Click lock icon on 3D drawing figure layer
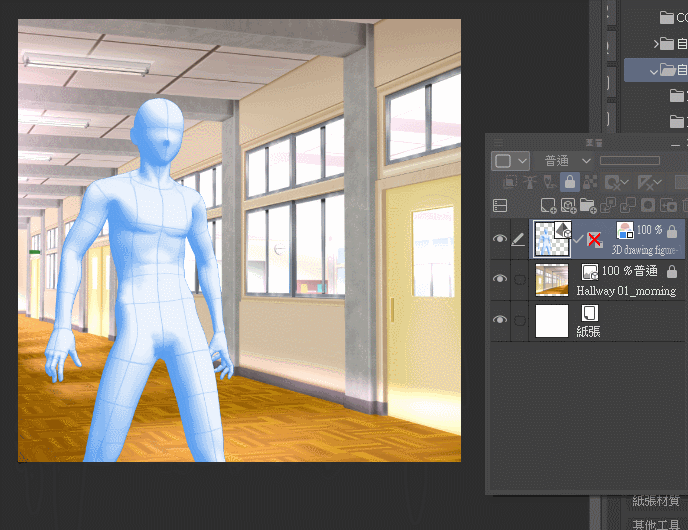 pyautogui.click(x=672, y=231)
